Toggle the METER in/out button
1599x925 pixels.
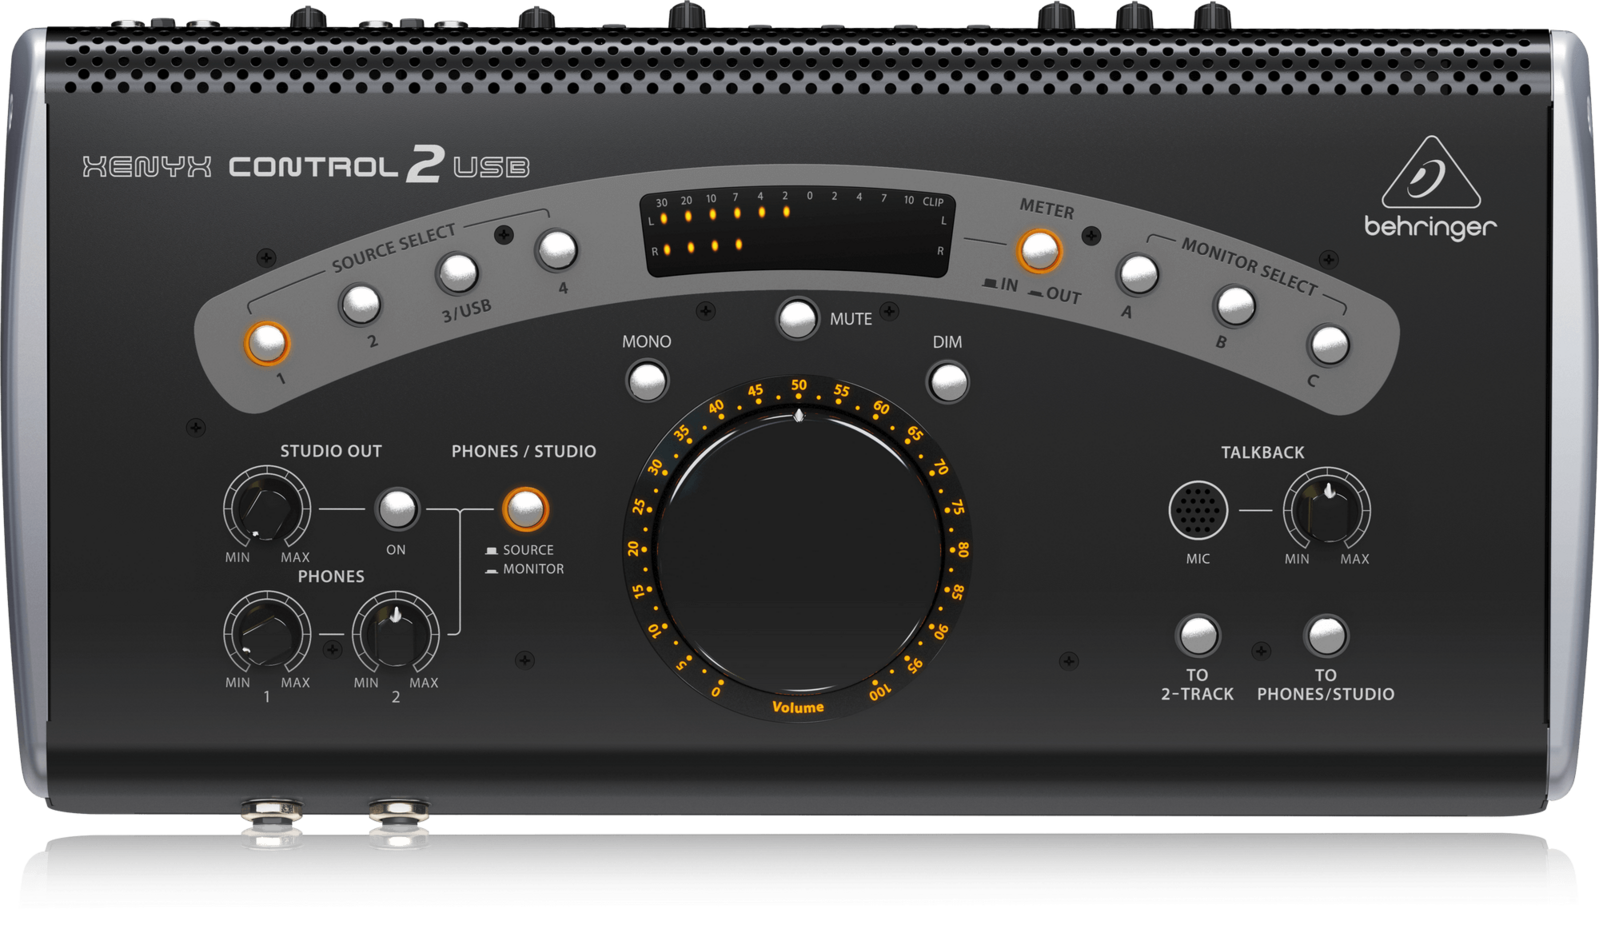1039,251
